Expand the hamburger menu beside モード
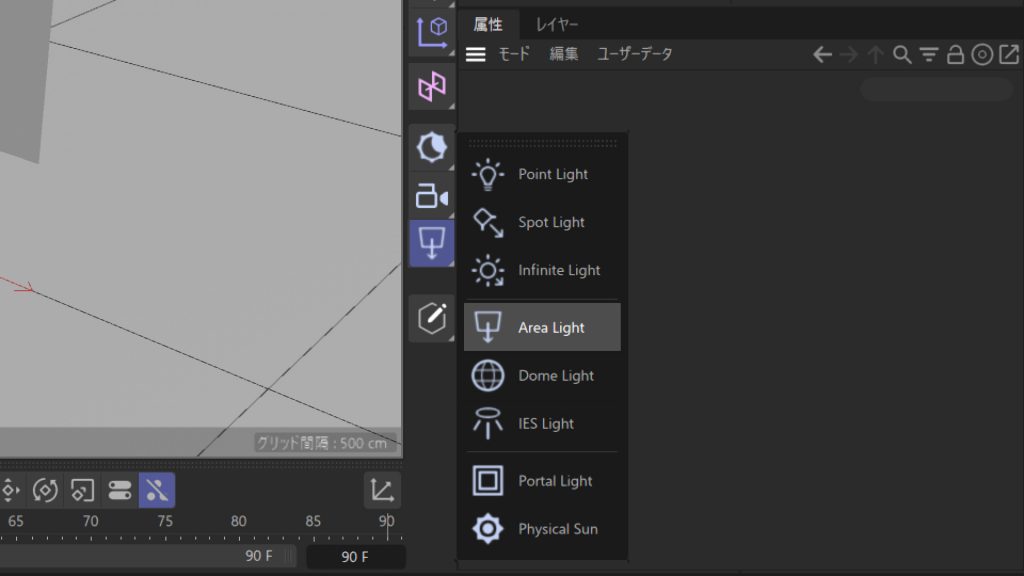1024x576 pixels. pos(475,54)
